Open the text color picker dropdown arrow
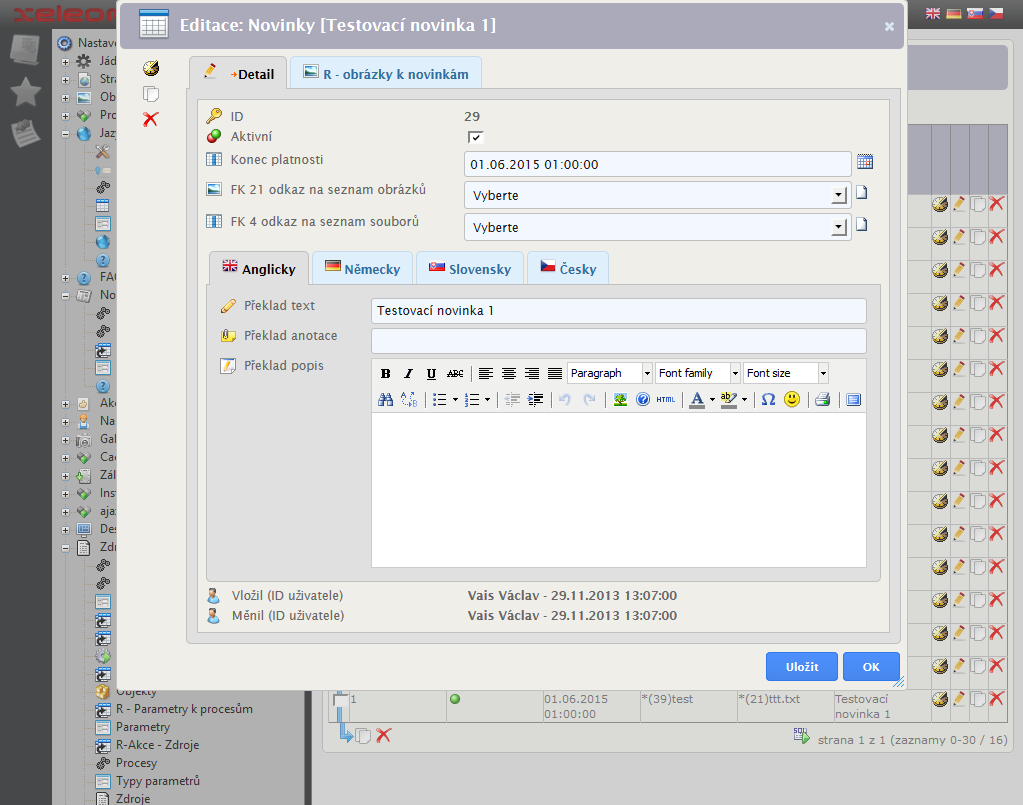 pos(712,399)
